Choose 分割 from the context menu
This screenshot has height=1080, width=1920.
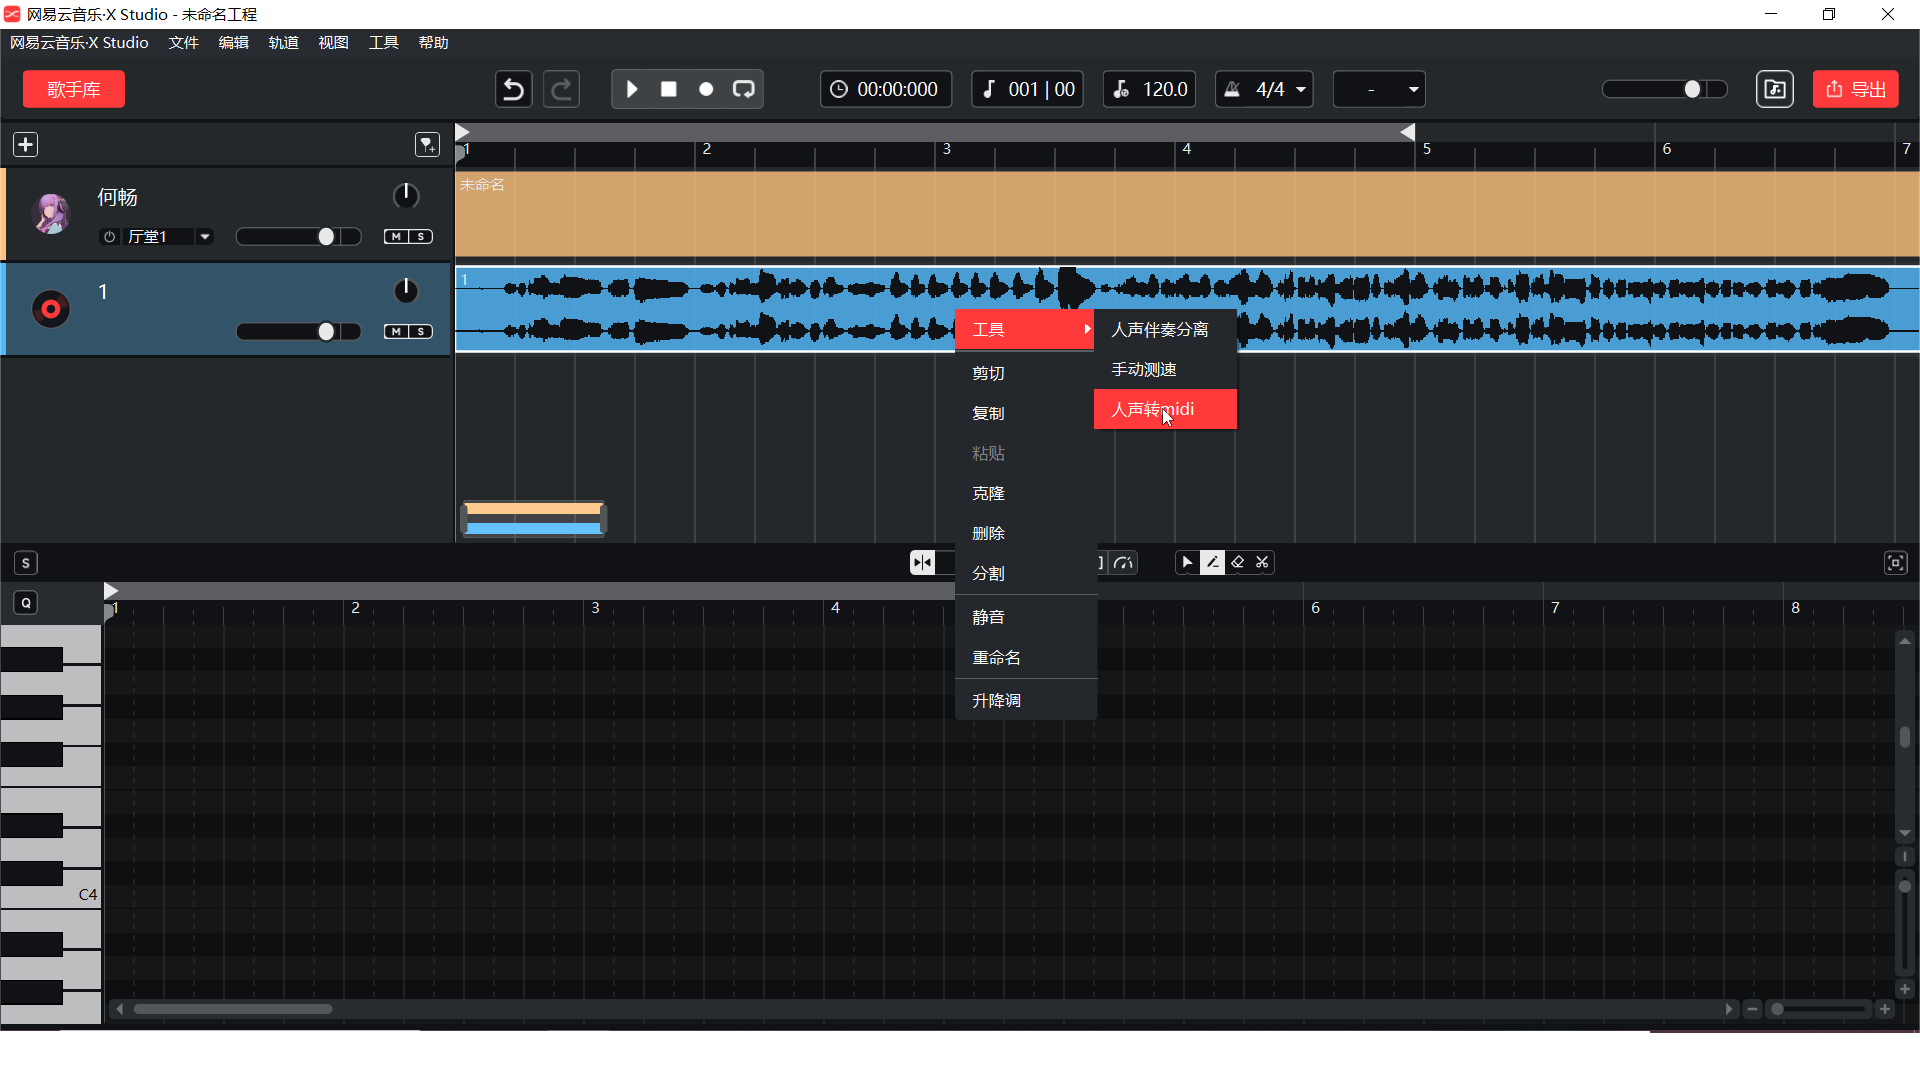(1026, 573)
